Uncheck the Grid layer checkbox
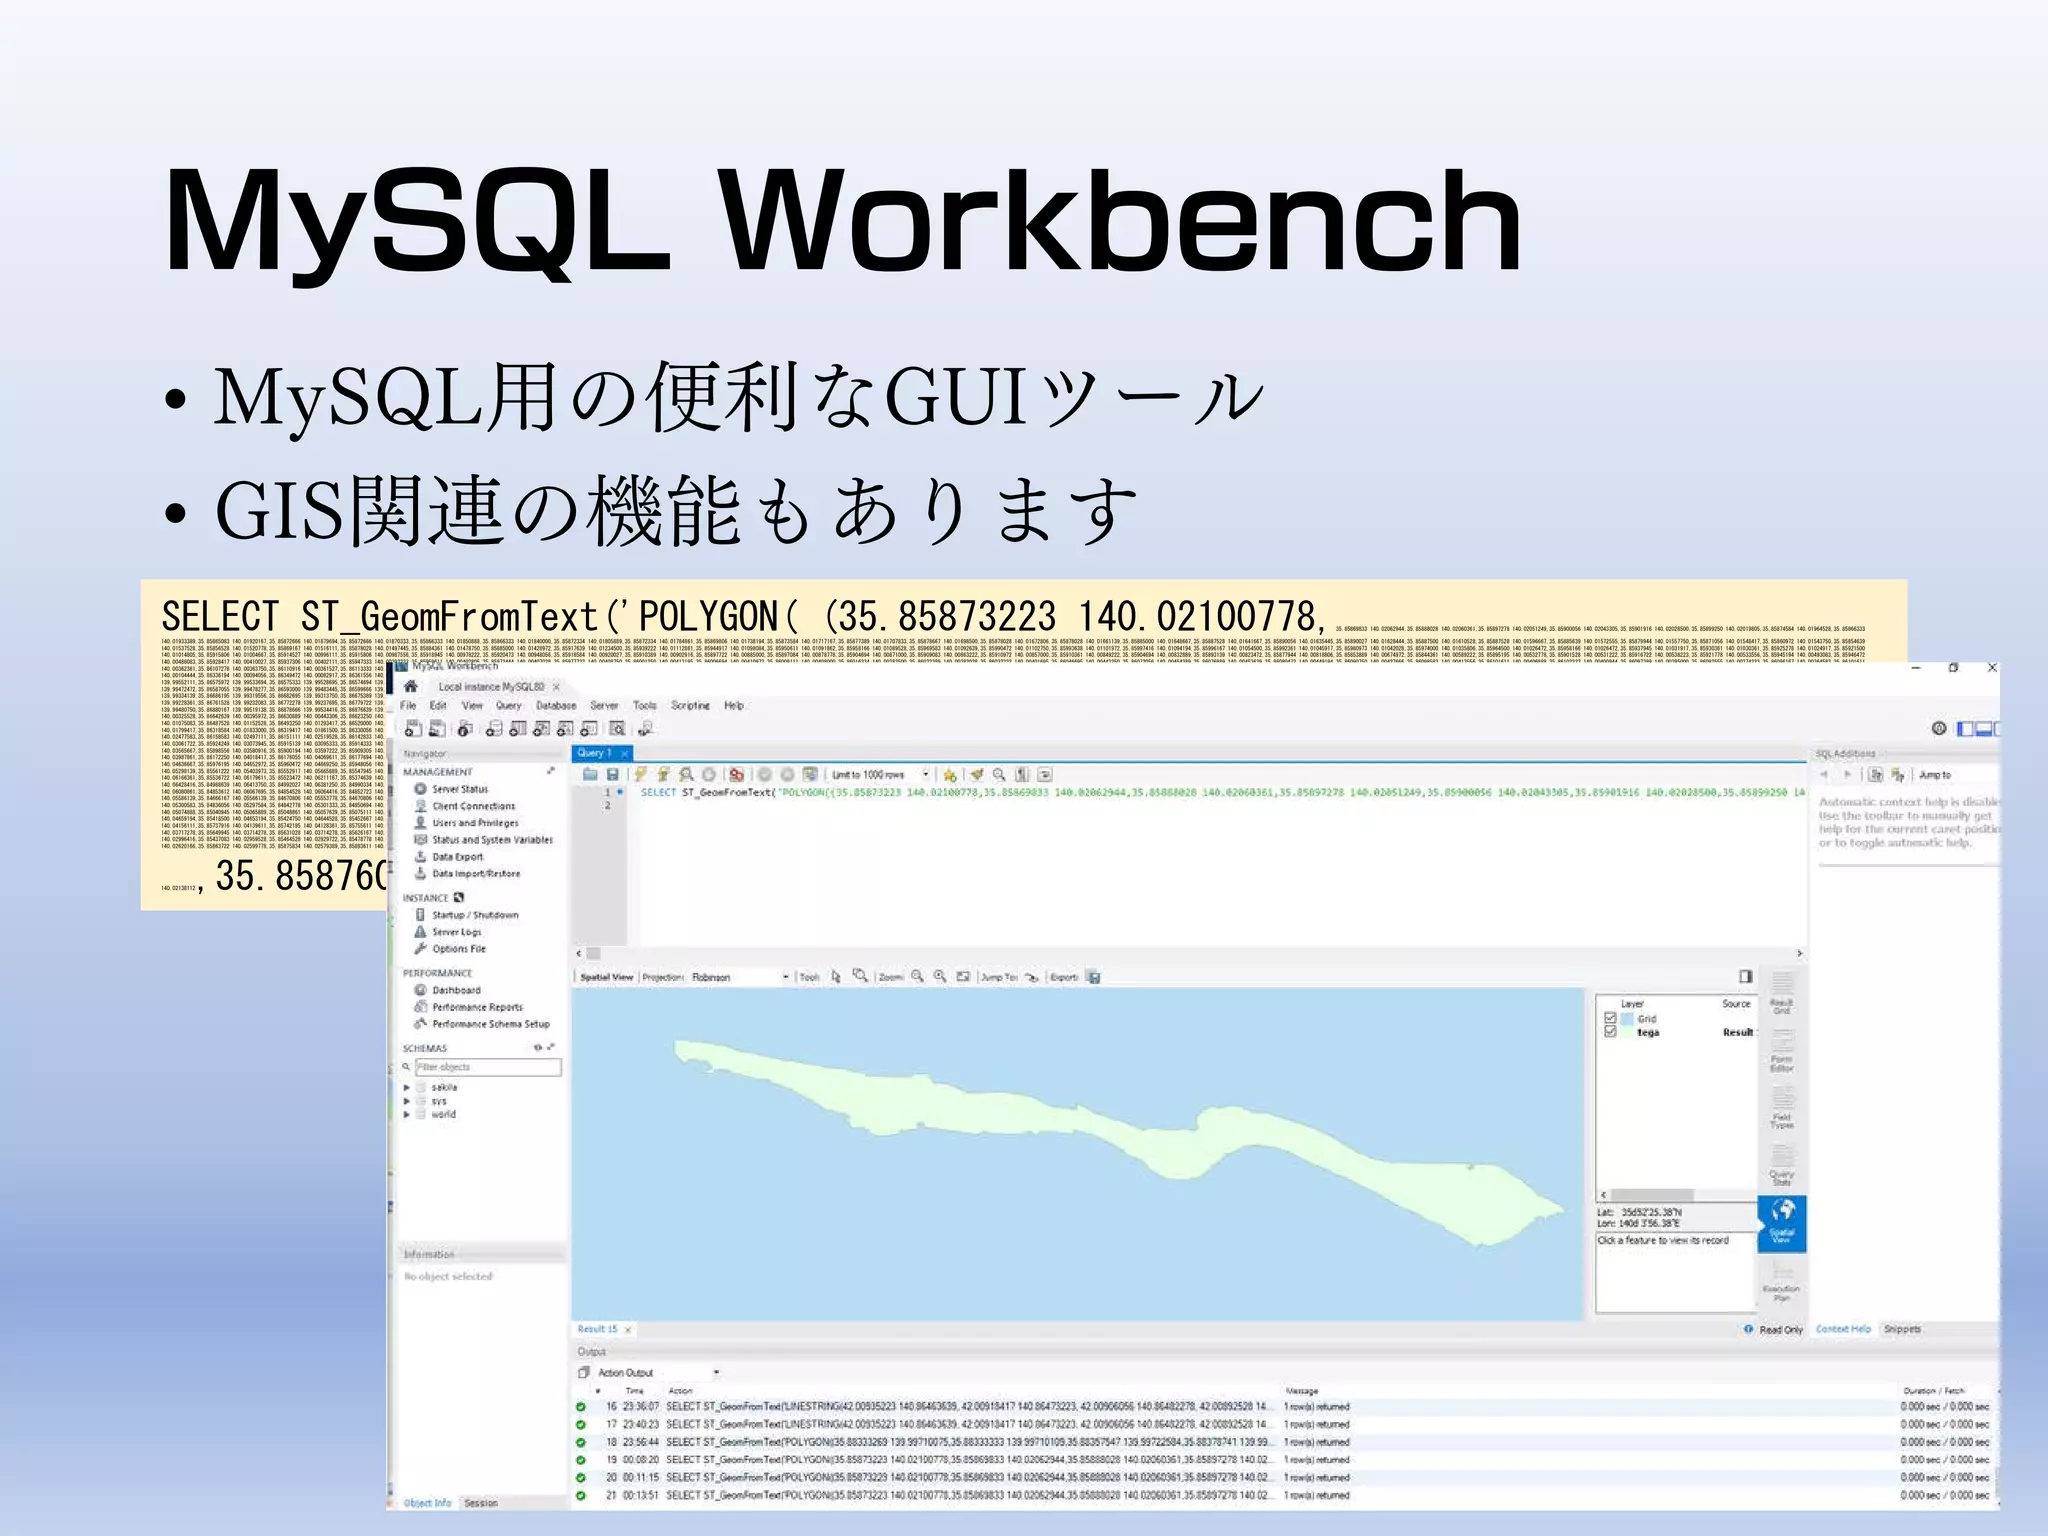This screenshot has height=1536, width=2048. point(1610,1018)
